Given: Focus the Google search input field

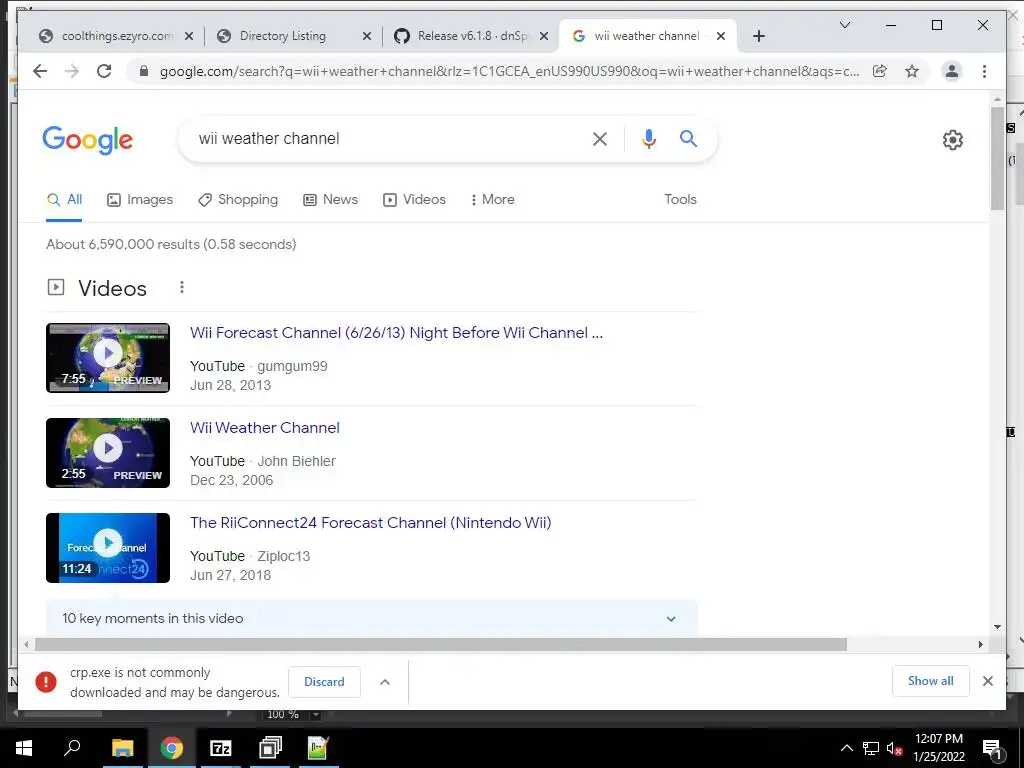Looking at the screenshot, I should click(385, 138).
